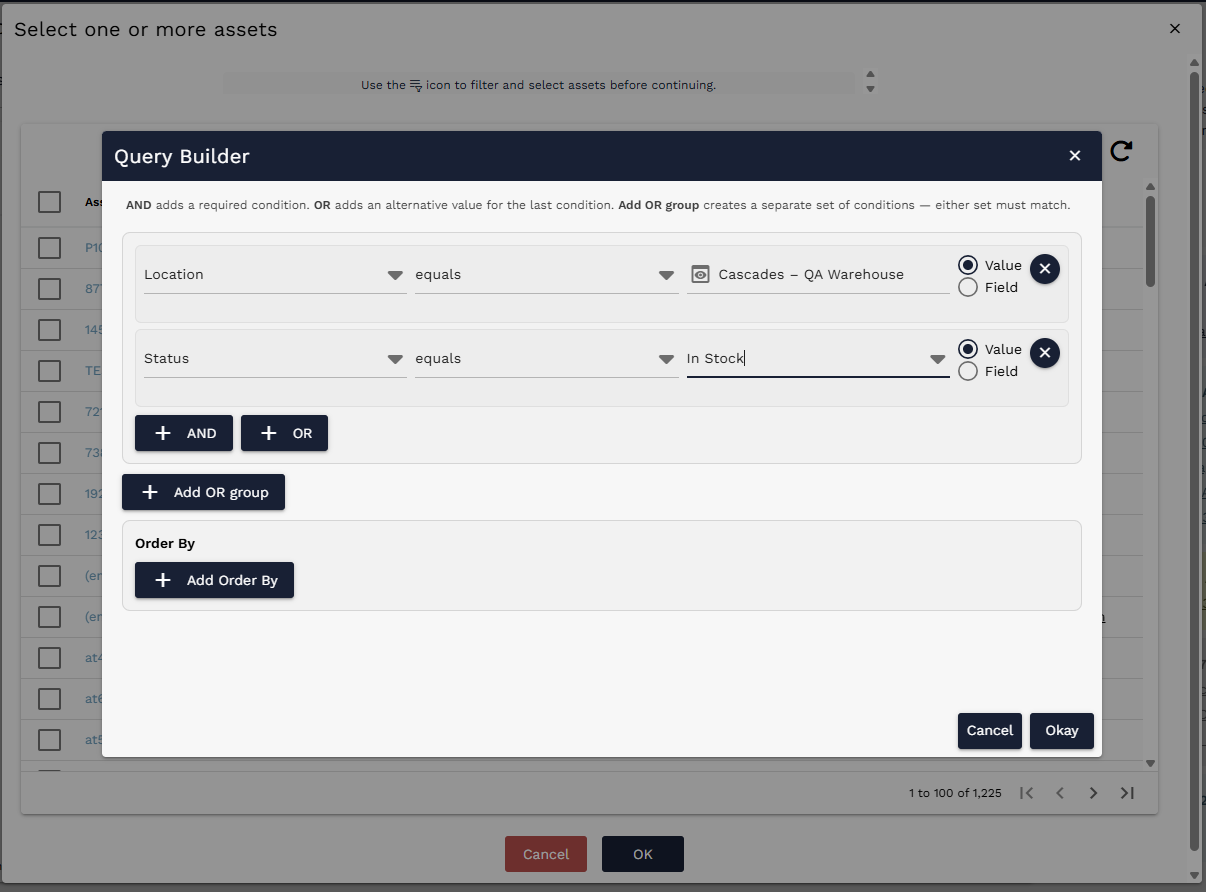Open the Location field dropdown
Screen dimensions: 1206x892
(275, 275)
